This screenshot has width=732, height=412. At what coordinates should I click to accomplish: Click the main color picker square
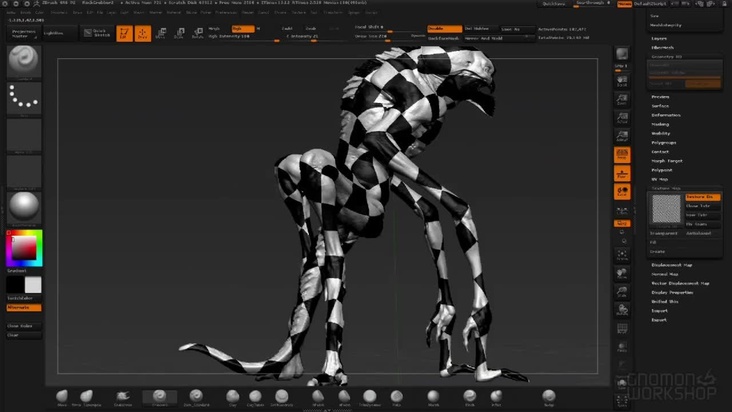(24, 247)
